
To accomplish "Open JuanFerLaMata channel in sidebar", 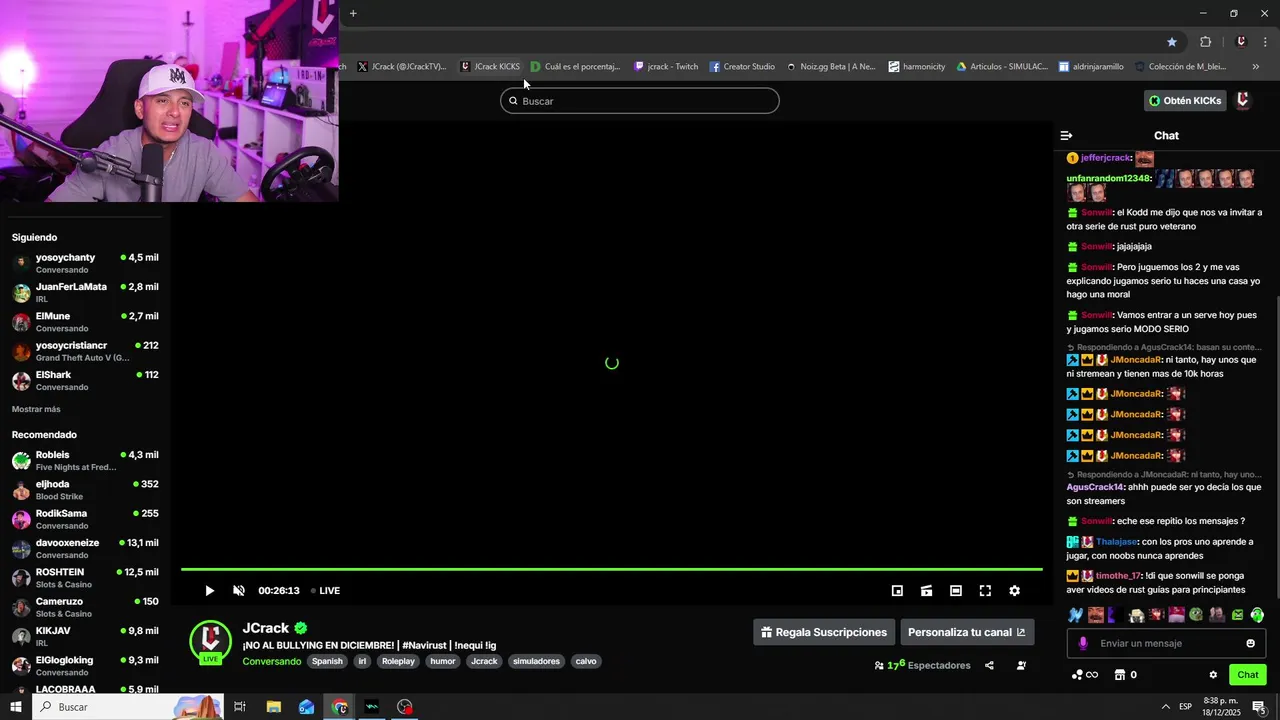I will [x=86, y=292].
